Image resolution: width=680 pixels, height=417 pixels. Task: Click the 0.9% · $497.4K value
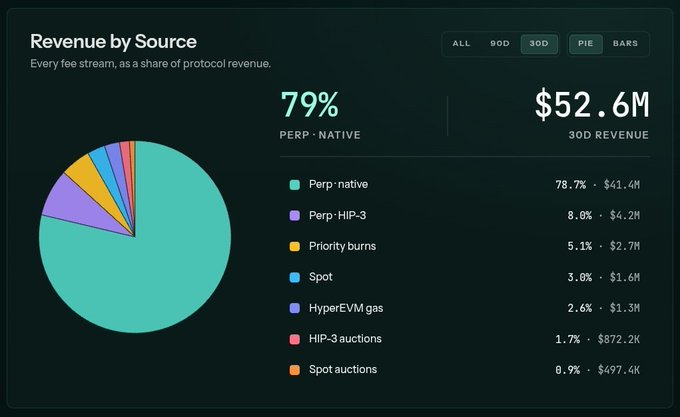tap(597, 370)
